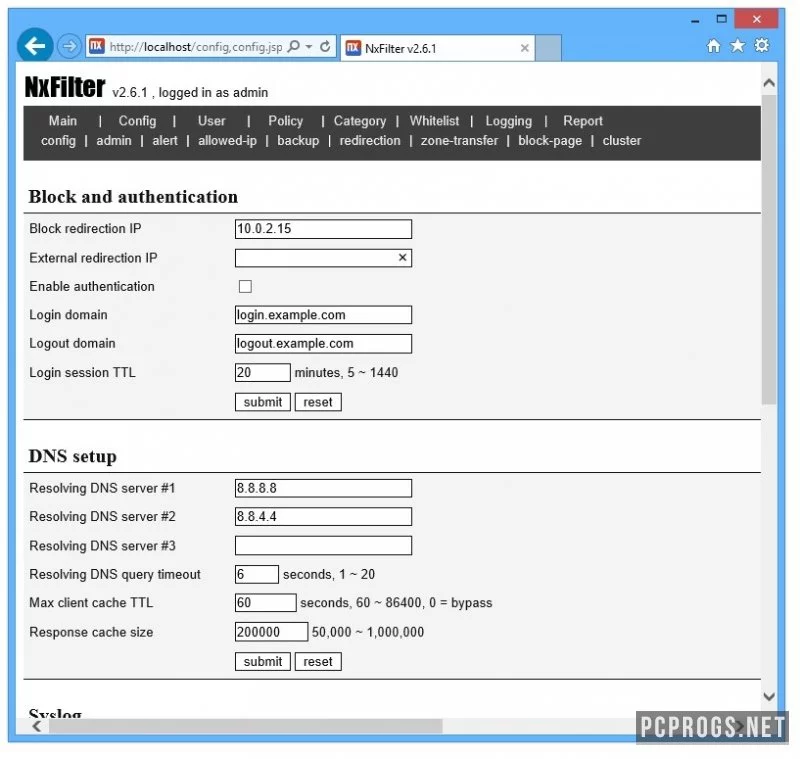Go to zone-transfer submenu link

(459, 141)
